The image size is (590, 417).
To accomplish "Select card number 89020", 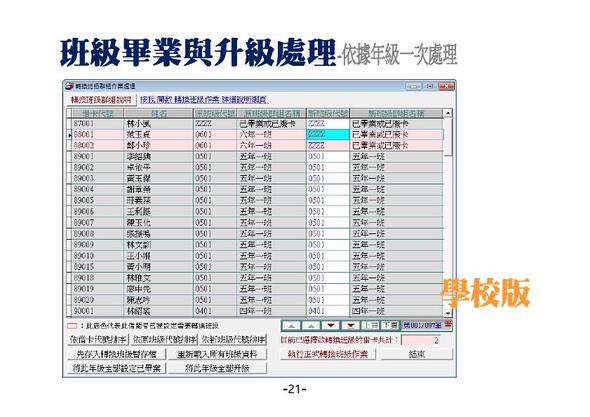I will pos(97,300).
